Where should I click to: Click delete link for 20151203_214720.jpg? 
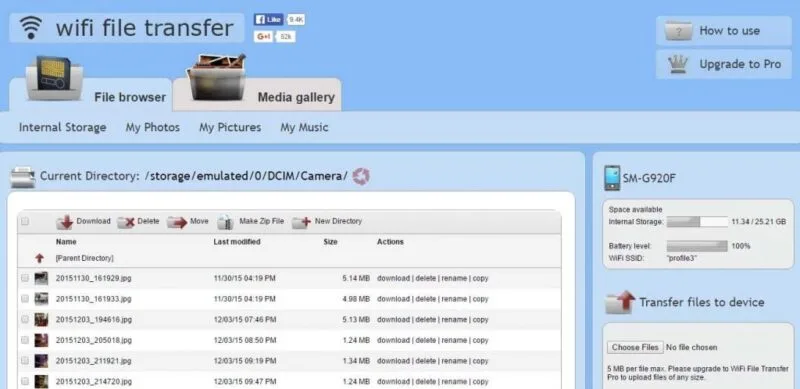tap(426, 381)
